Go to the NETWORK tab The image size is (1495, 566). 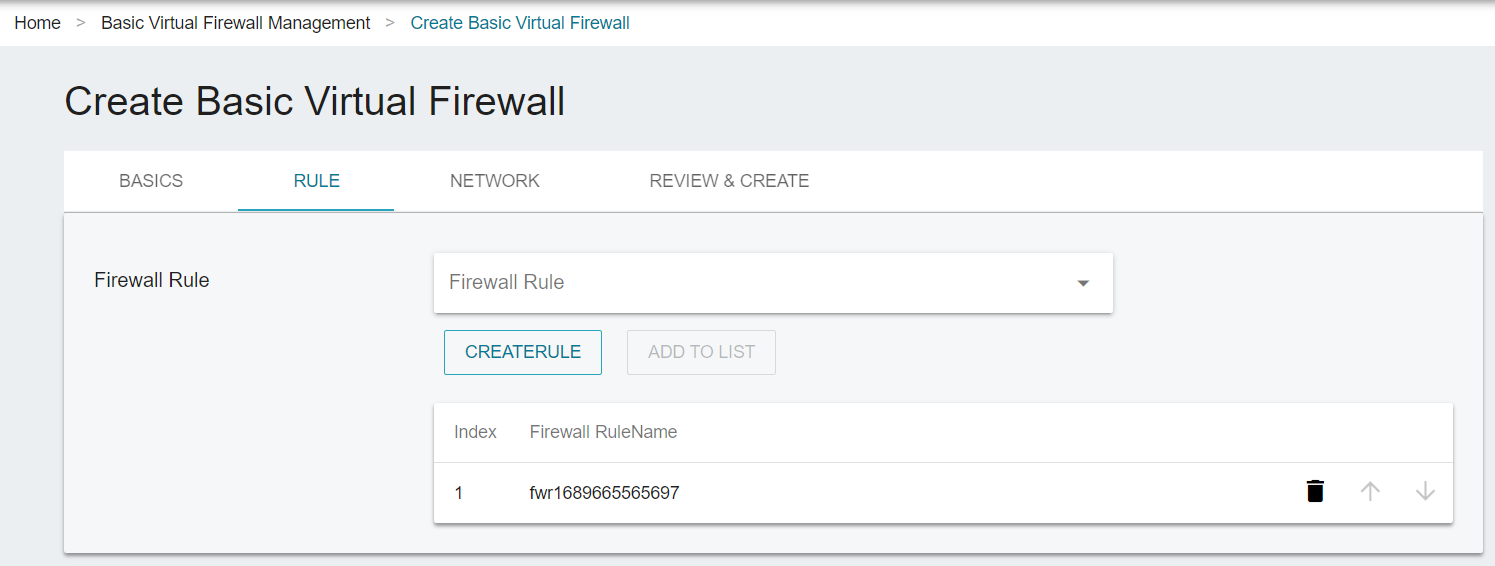coord(495,181)
